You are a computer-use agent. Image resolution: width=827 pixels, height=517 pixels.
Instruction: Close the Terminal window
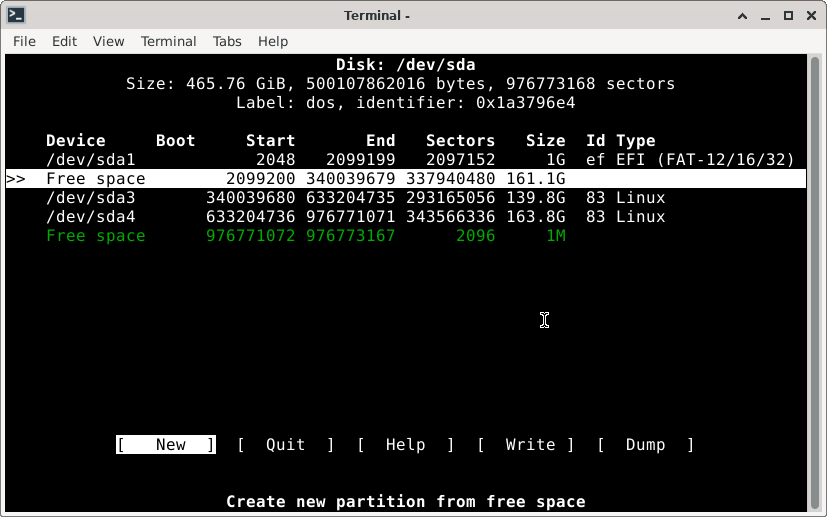(811, 15)
